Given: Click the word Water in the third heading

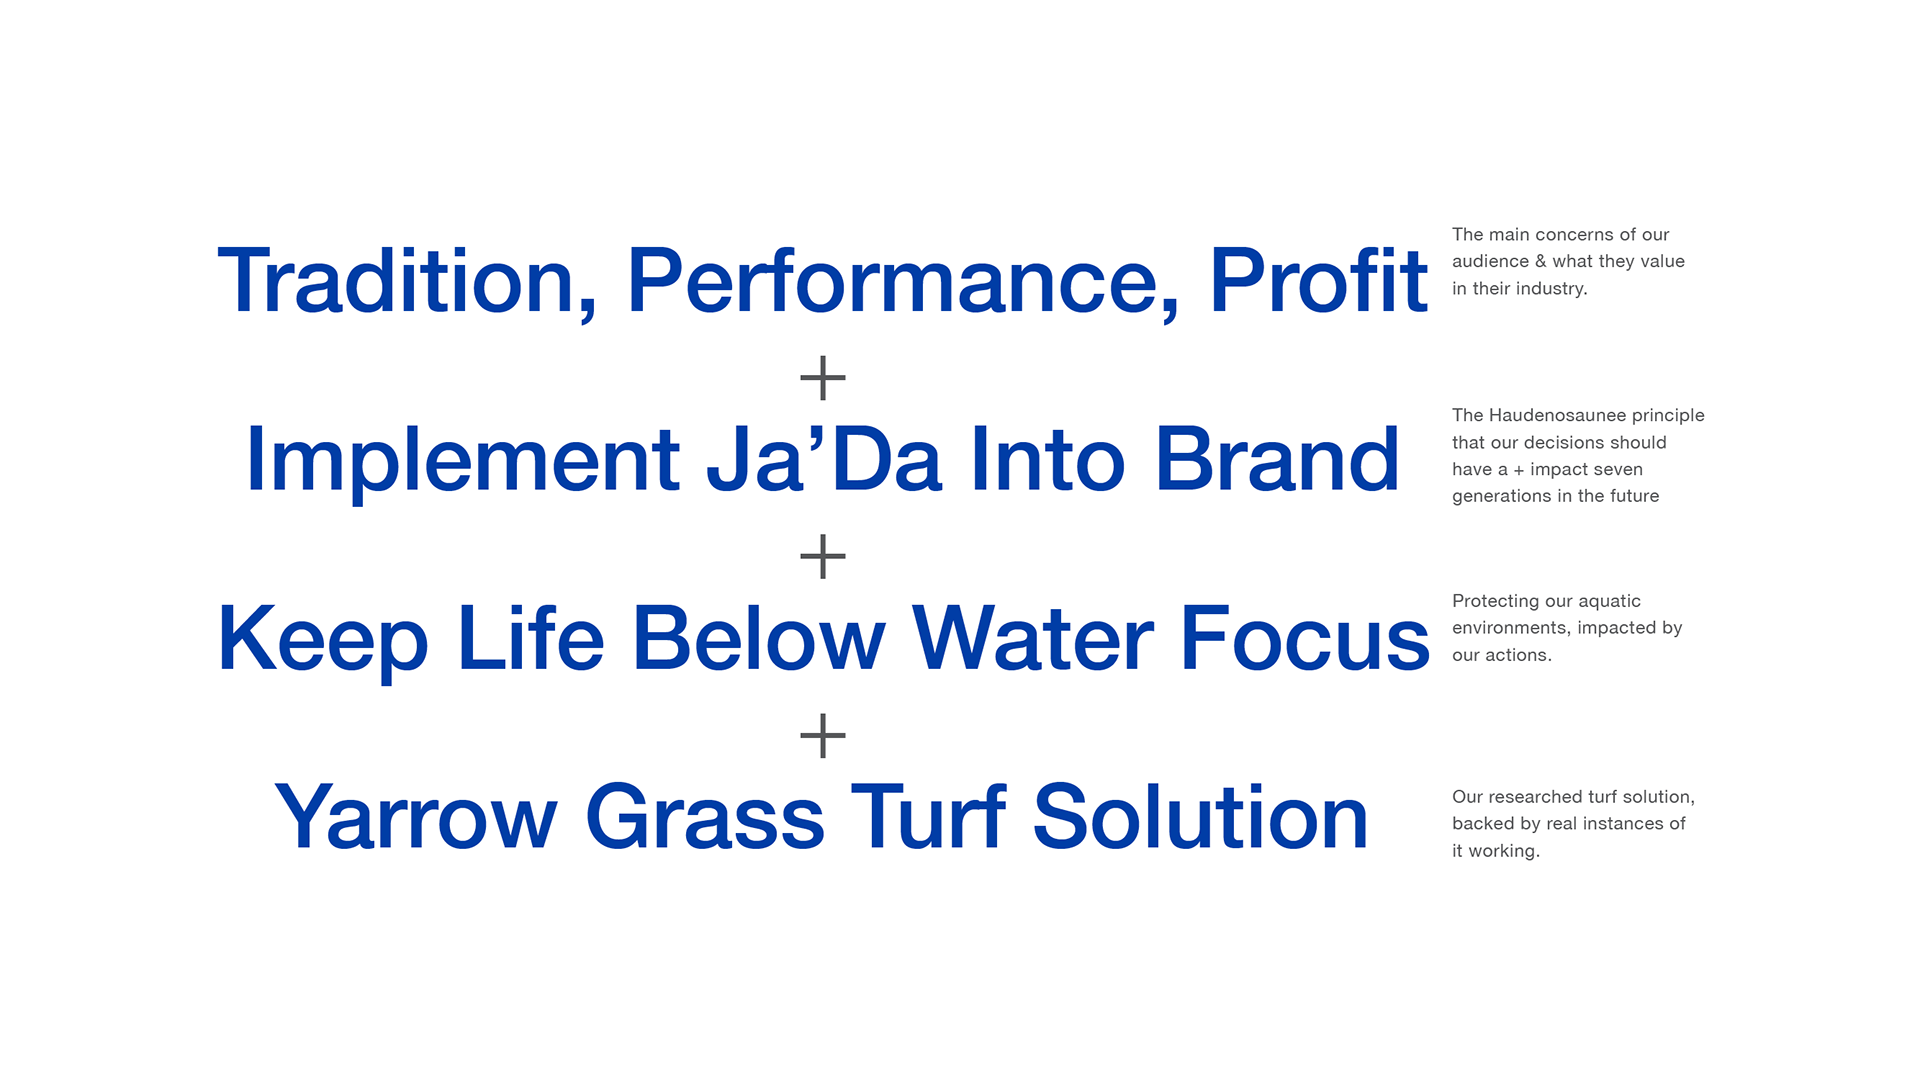Looking at the screenshot, I should click(x=1033, y=638).
